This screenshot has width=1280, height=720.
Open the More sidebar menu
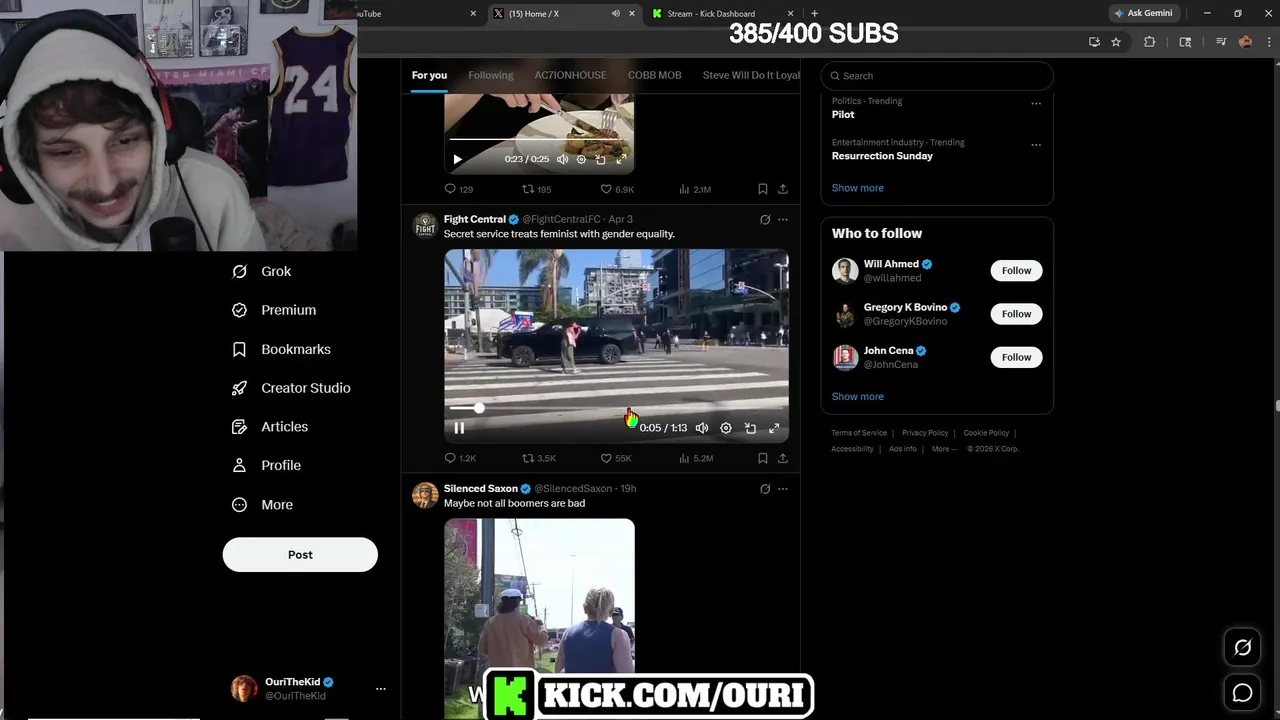point(262,504)
